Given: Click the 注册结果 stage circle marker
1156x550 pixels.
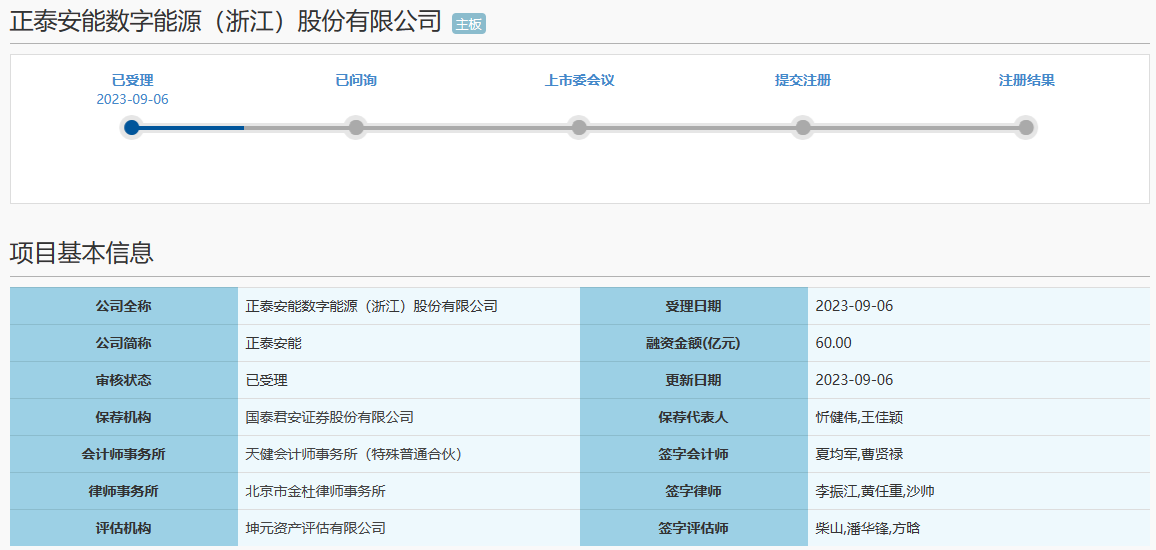Looking at the screenshot, I should (1026, 128).
